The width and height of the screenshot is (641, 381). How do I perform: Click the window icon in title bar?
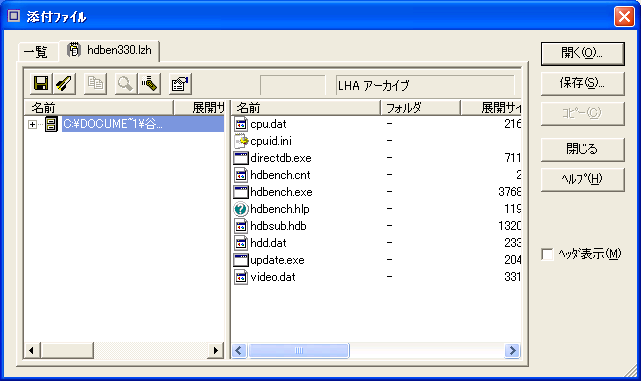[13, 16]
